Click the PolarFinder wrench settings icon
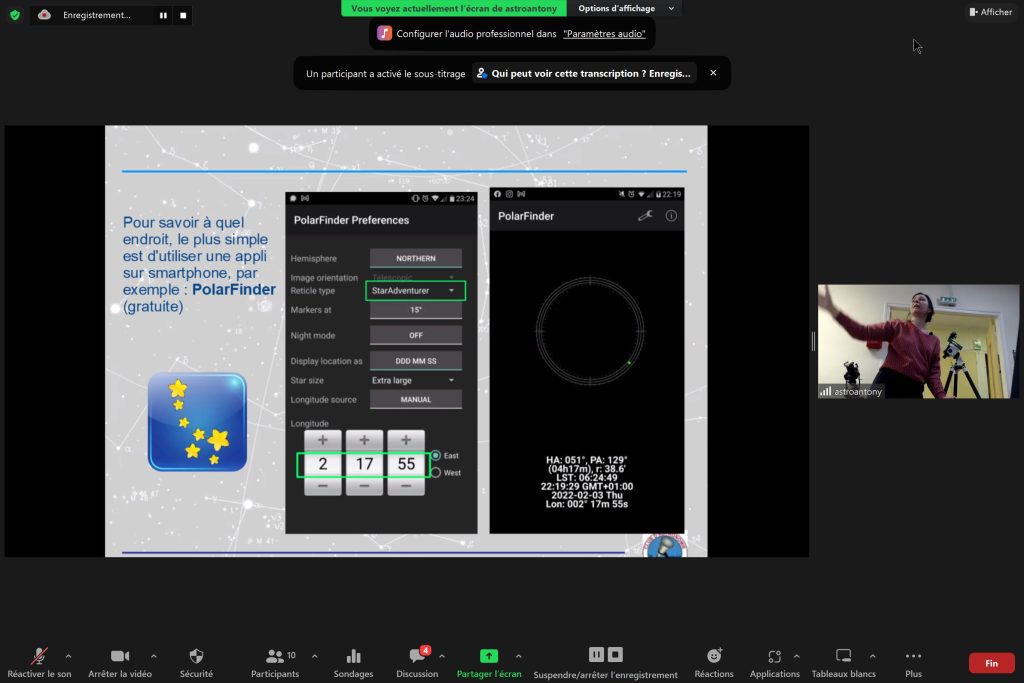The width and height of the screenshot is (1024, 683). (x=645, y=215)
